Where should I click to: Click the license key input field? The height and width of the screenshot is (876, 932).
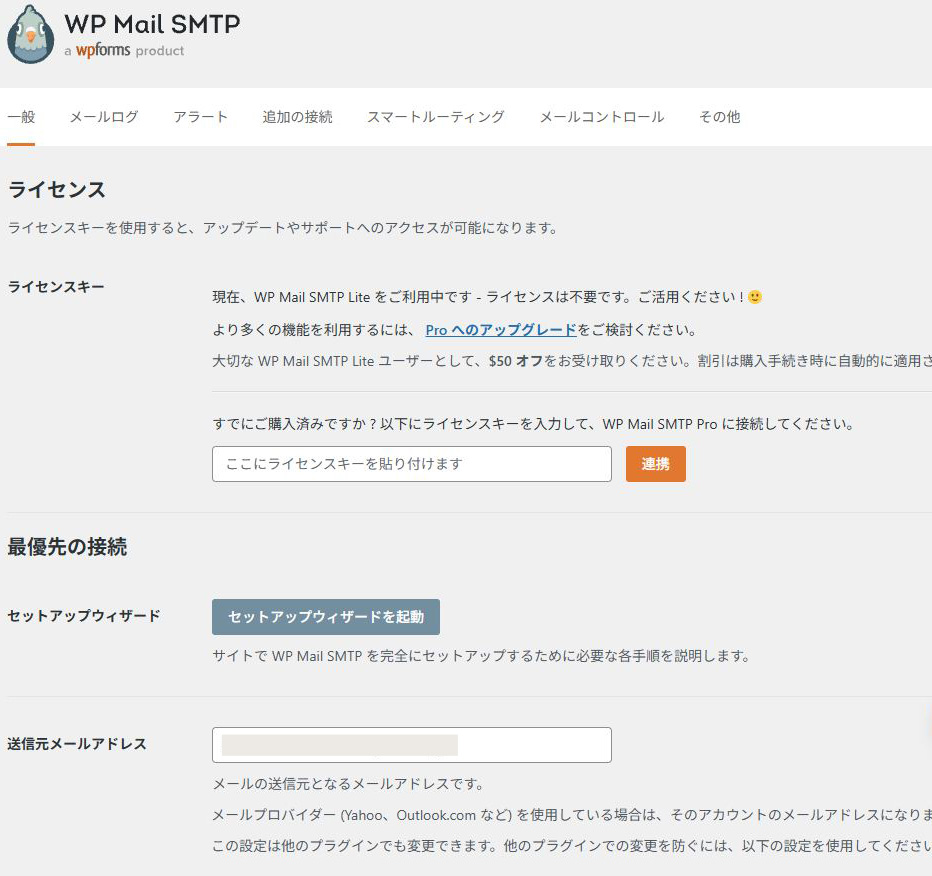412,464
